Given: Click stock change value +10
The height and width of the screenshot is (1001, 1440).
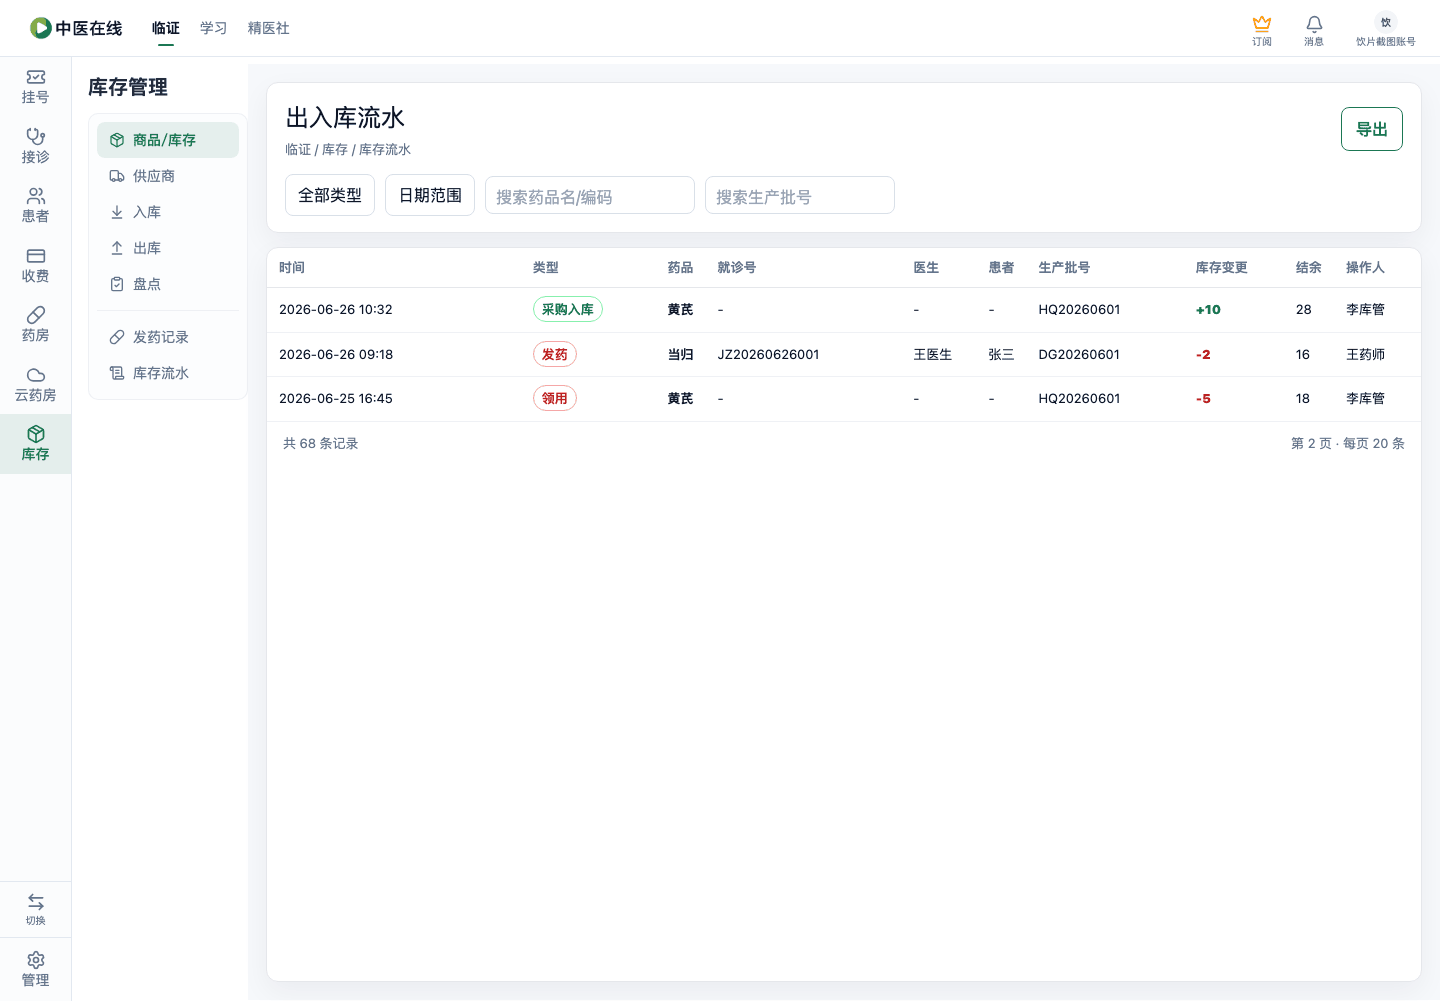Looking at the screenshot, I should click(x=1208, y=310).
